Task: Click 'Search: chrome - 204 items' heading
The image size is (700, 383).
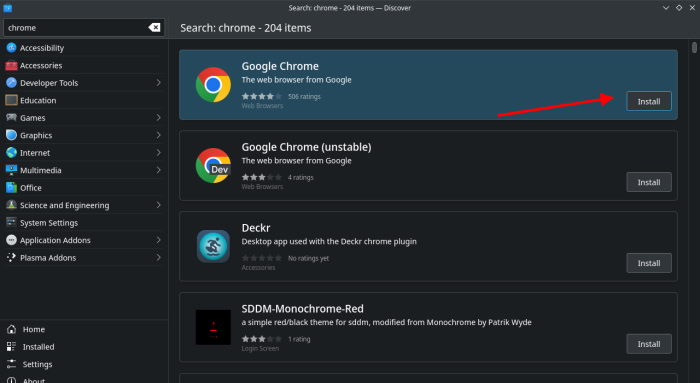Action: pos(246,28)
